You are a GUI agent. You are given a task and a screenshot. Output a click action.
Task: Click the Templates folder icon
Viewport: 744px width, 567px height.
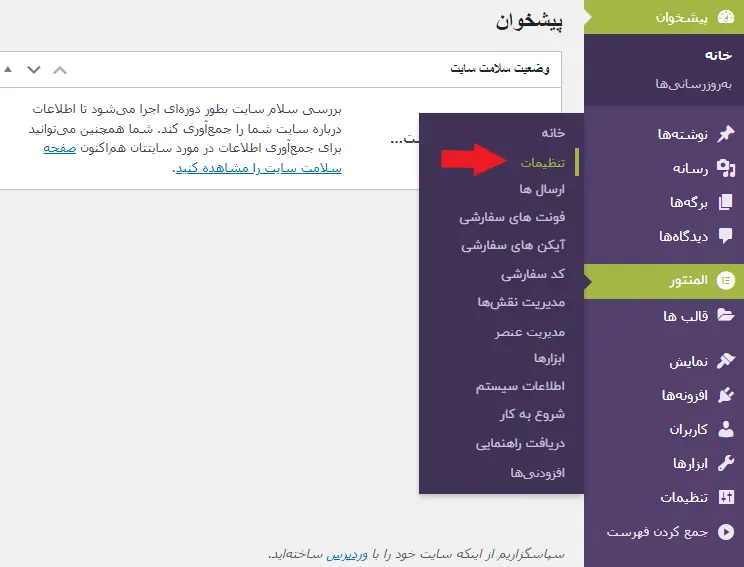click(x=725, y=315)
